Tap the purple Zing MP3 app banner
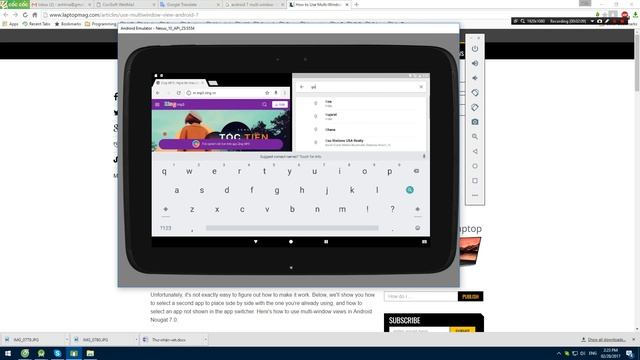This screenshot has width=640, height=360. [x=221, y=144]
